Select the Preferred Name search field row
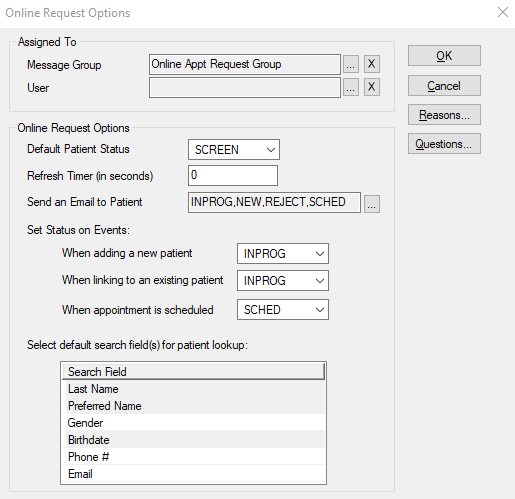The height and width of the screenshot is (499, 515). 193,406
